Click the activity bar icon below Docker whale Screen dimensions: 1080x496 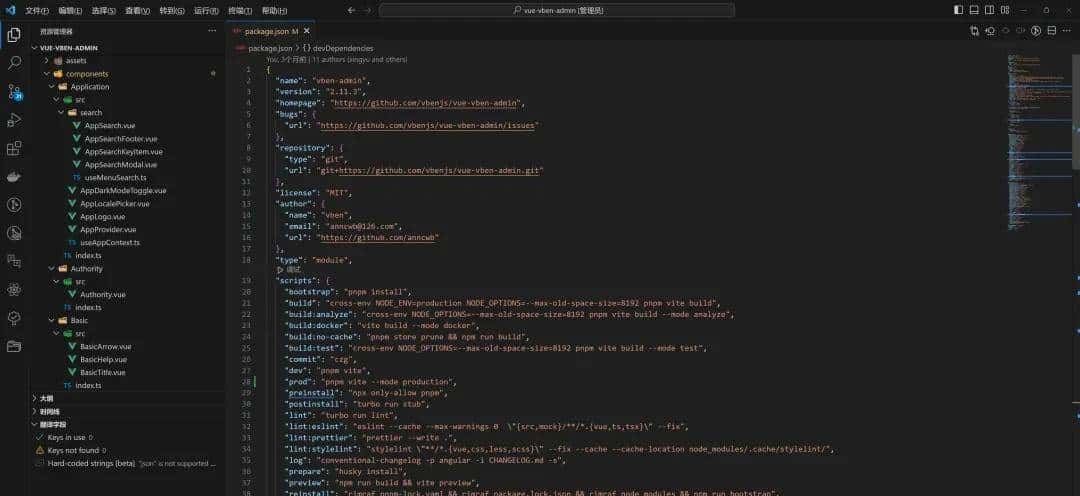pos(14,205)
